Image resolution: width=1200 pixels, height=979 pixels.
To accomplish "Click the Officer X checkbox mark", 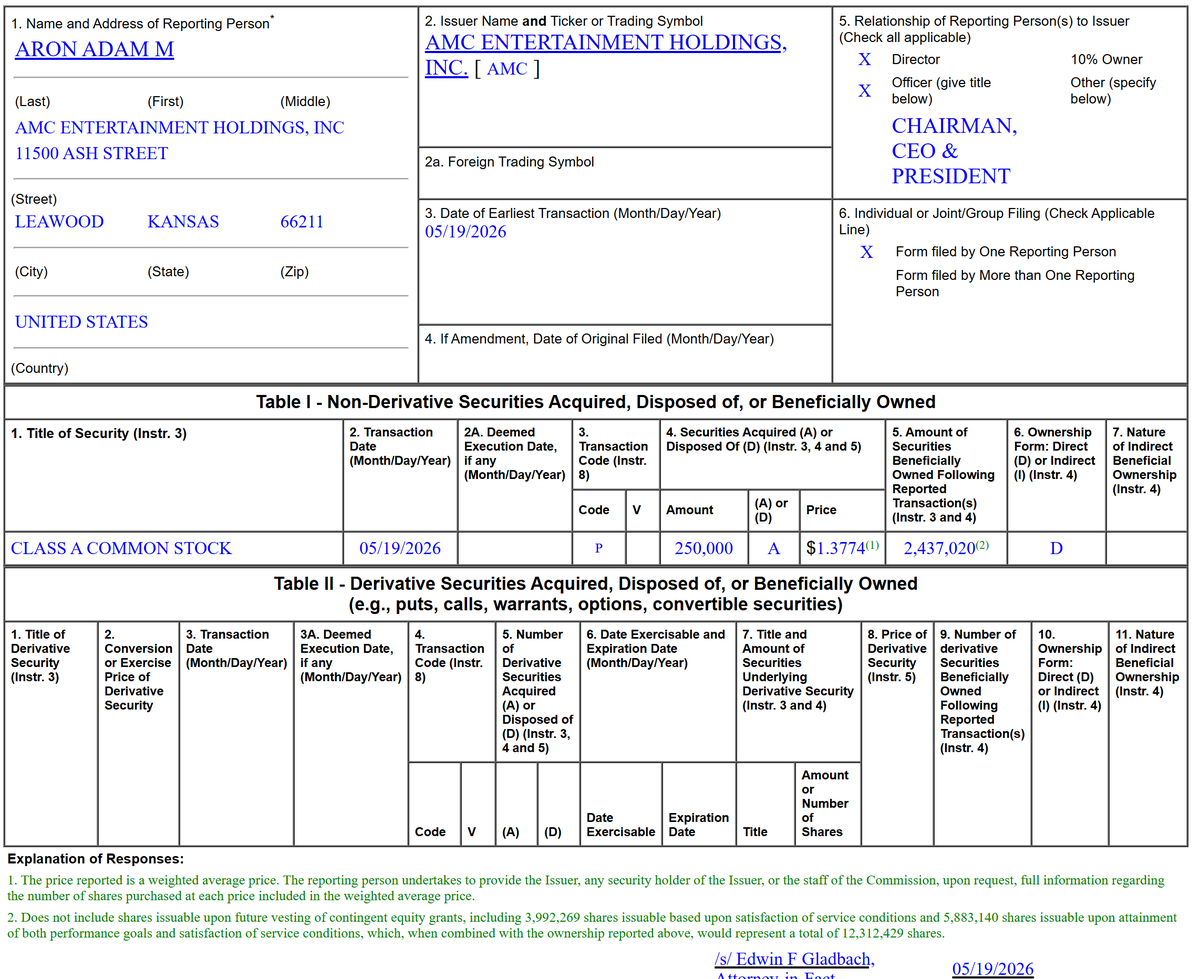I will 864,91.
